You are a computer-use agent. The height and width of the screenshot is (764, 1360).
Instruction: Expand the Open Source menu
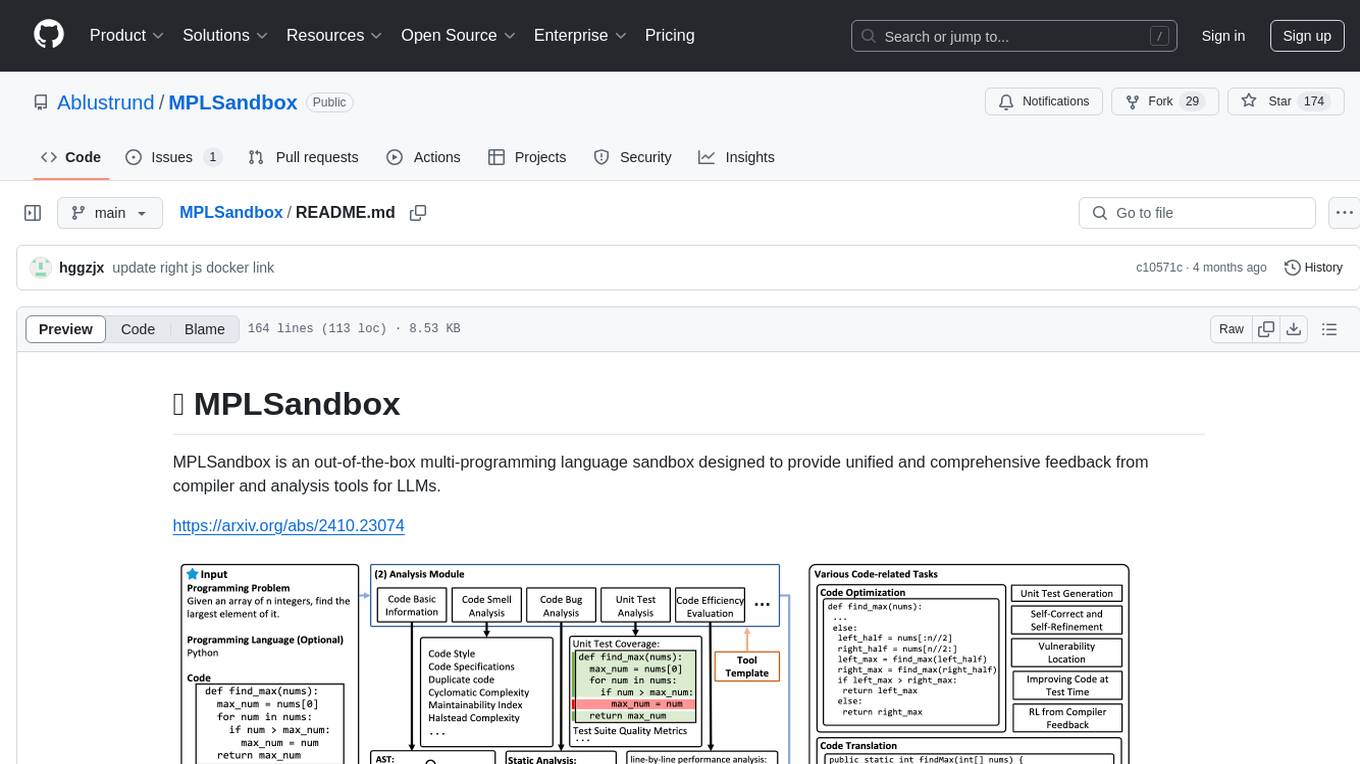(x=458, y=35)
